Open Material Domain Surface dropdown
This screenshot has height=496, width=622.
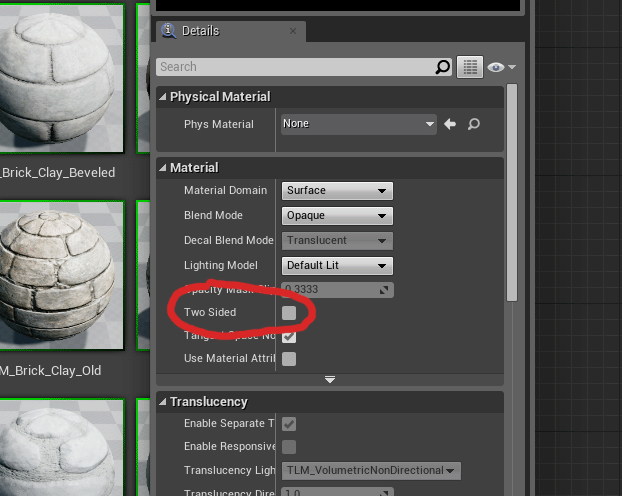tap(337, 190)
